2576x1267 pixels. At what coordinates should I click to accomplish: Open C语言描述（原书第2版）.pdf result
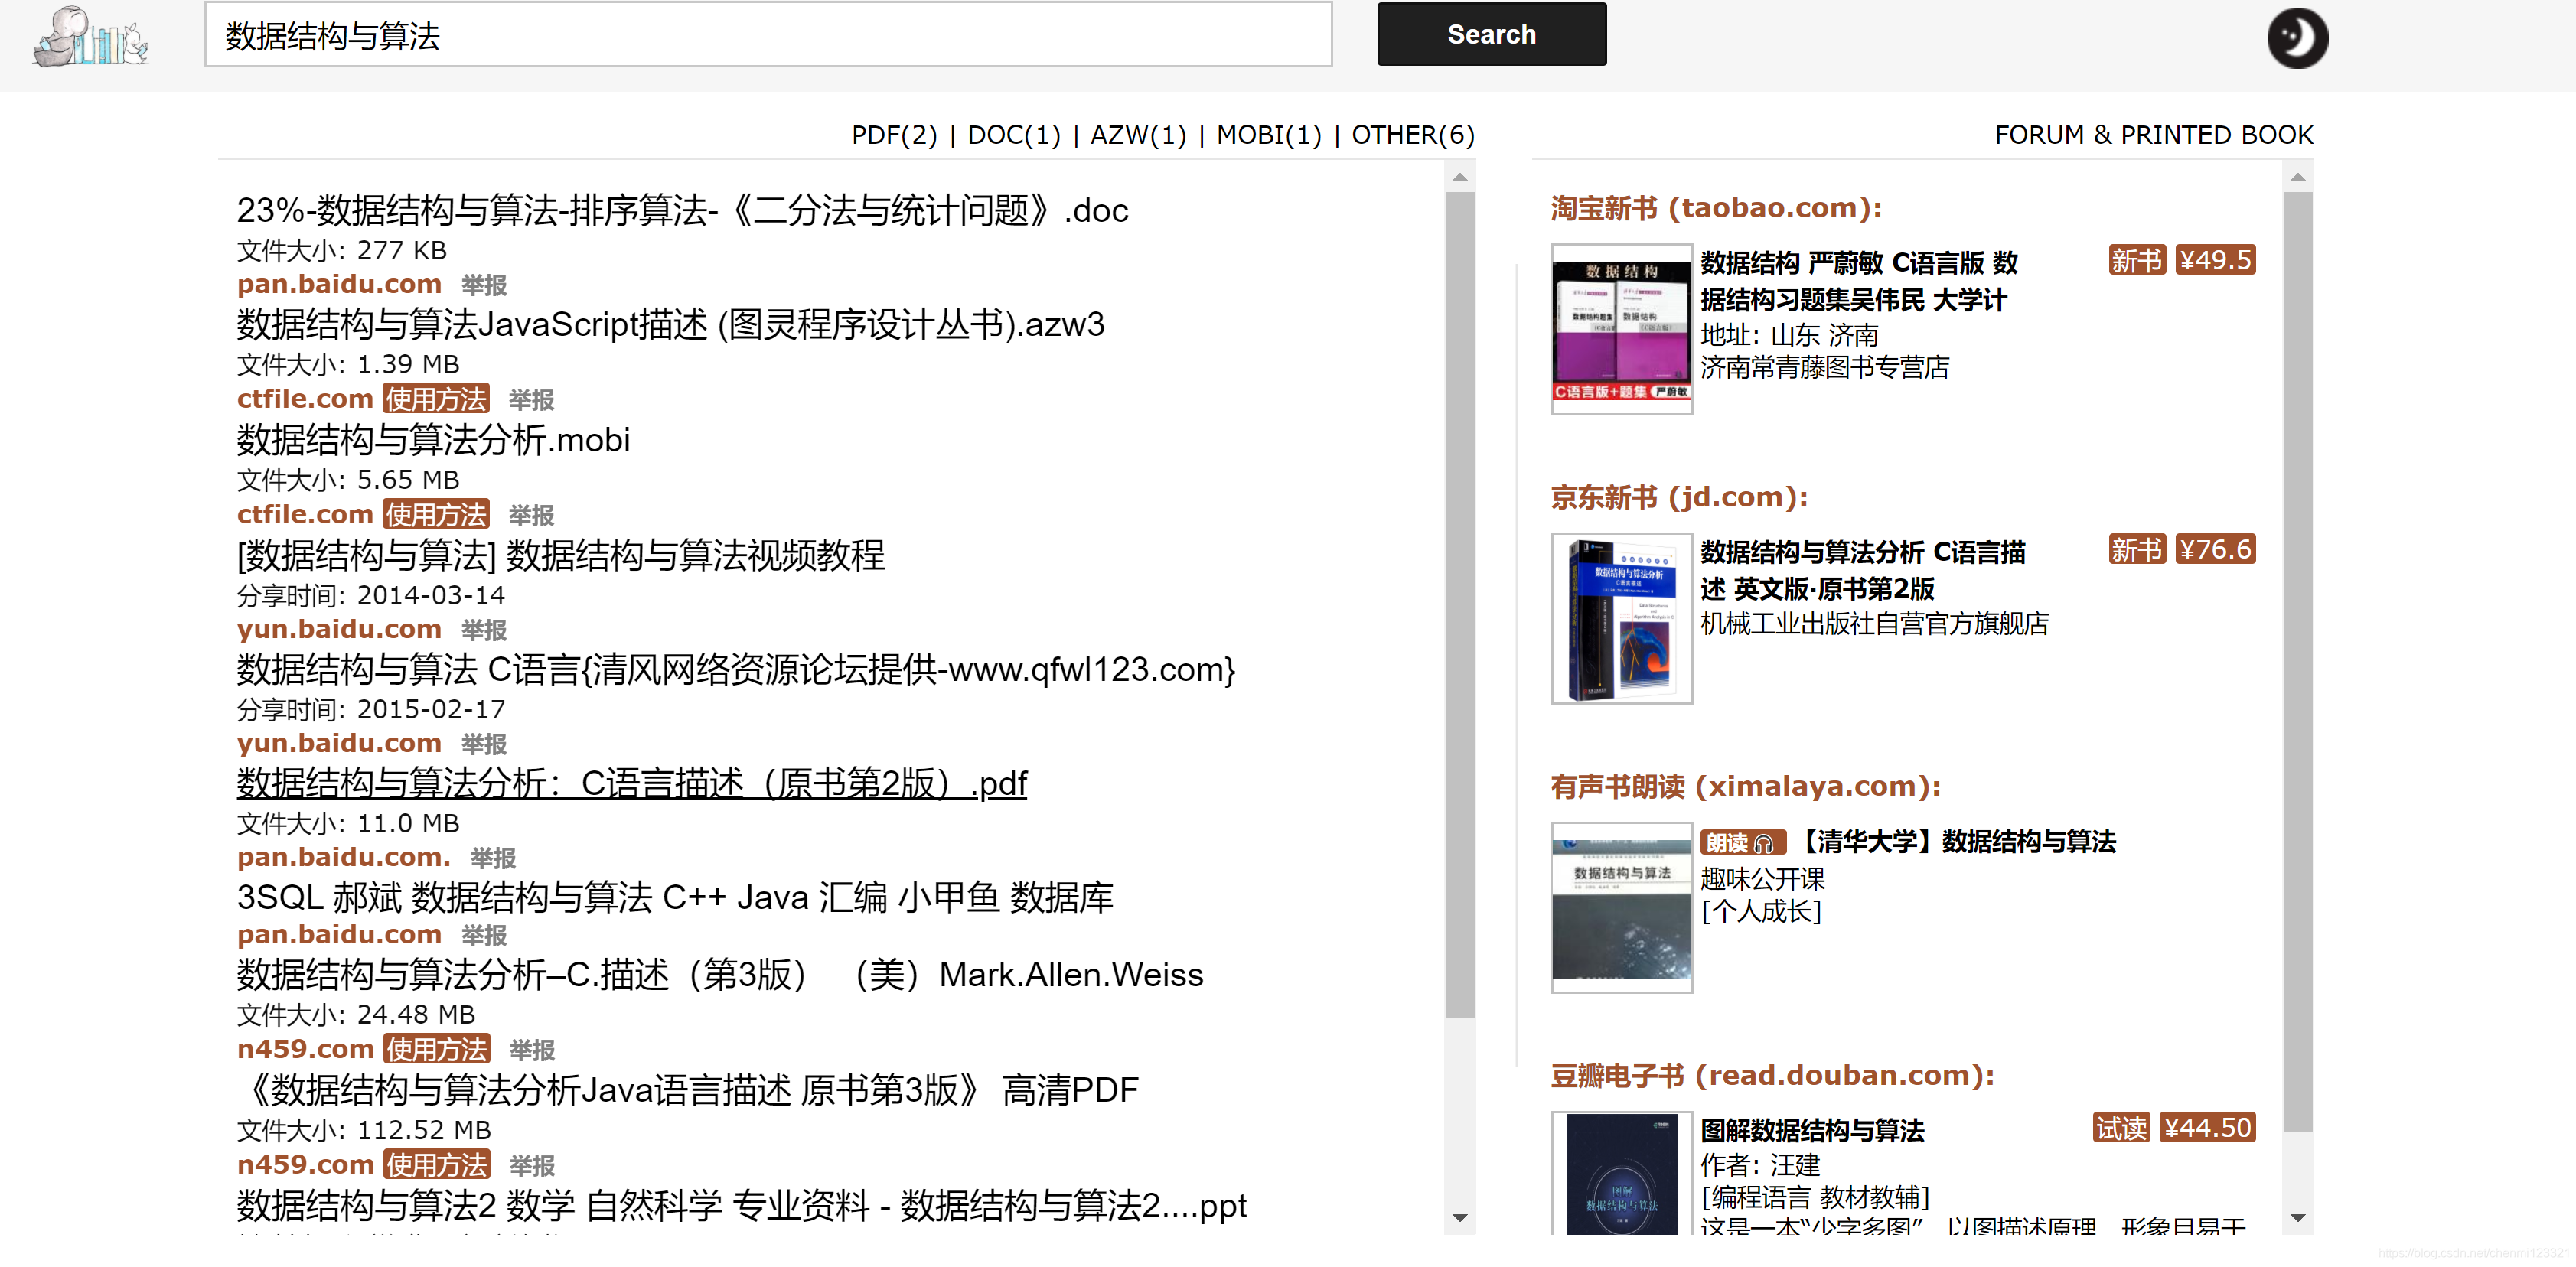click(x=631, y=783)
